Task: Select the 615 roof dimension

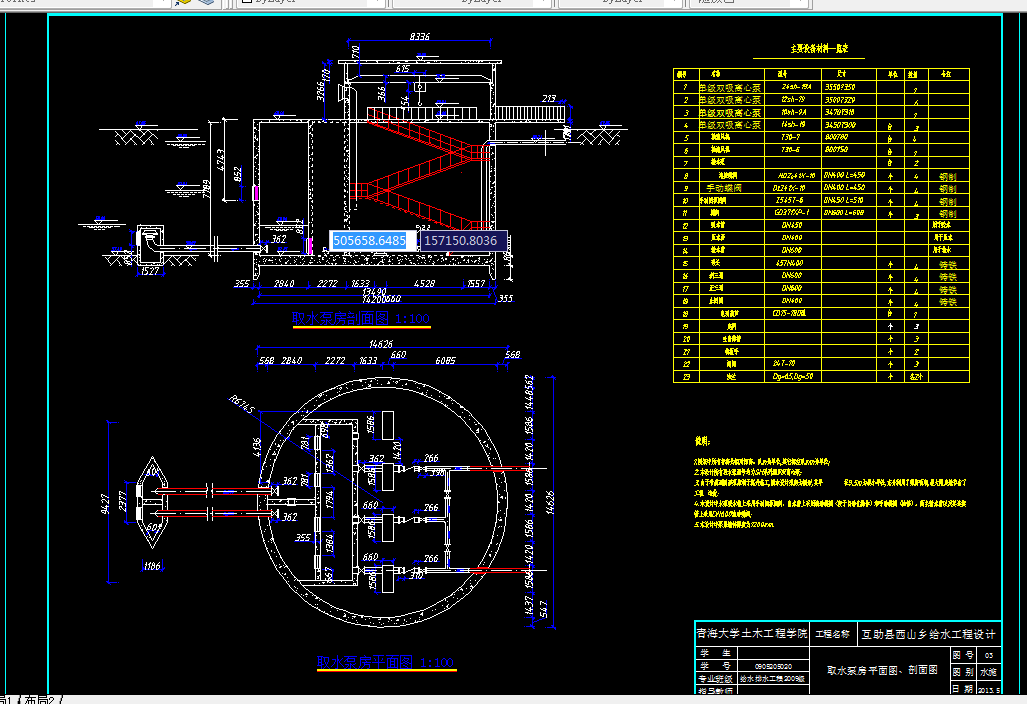Action: pyautogui.click(x=402, y=69)
